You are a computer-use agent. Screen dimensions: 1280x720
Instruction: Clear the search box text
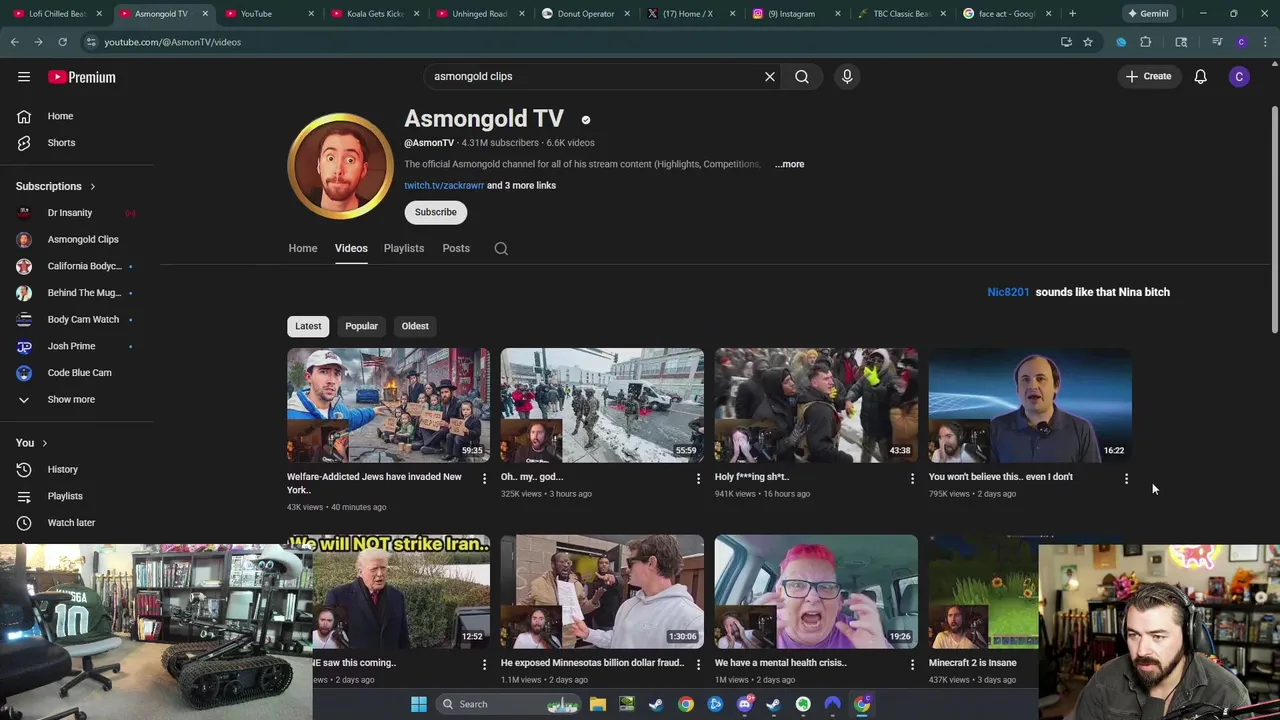pyautogui.click(x=770, y=76)
